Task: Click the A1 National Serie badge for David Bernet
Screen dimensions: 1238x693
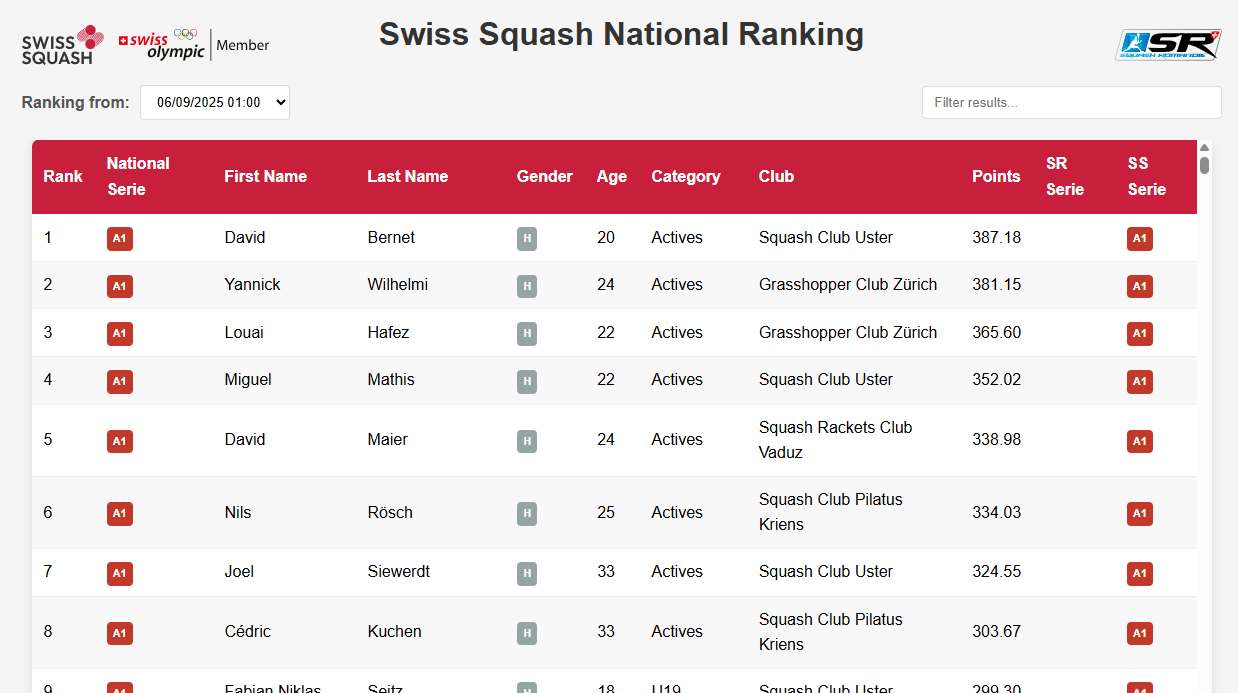Action: [120, 238]
